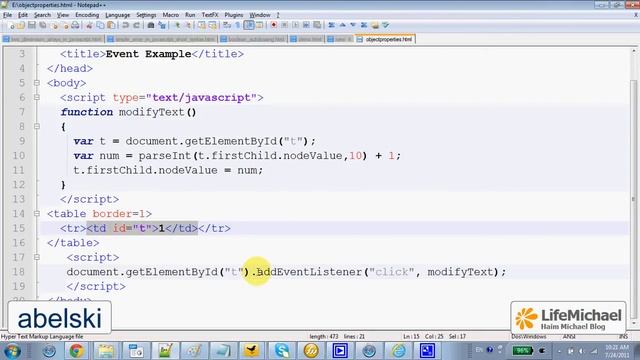Click the vertical scrollbar up arrow
This screenshot has height=360, width=640.
pyautogui.click(x=634, y=51)
